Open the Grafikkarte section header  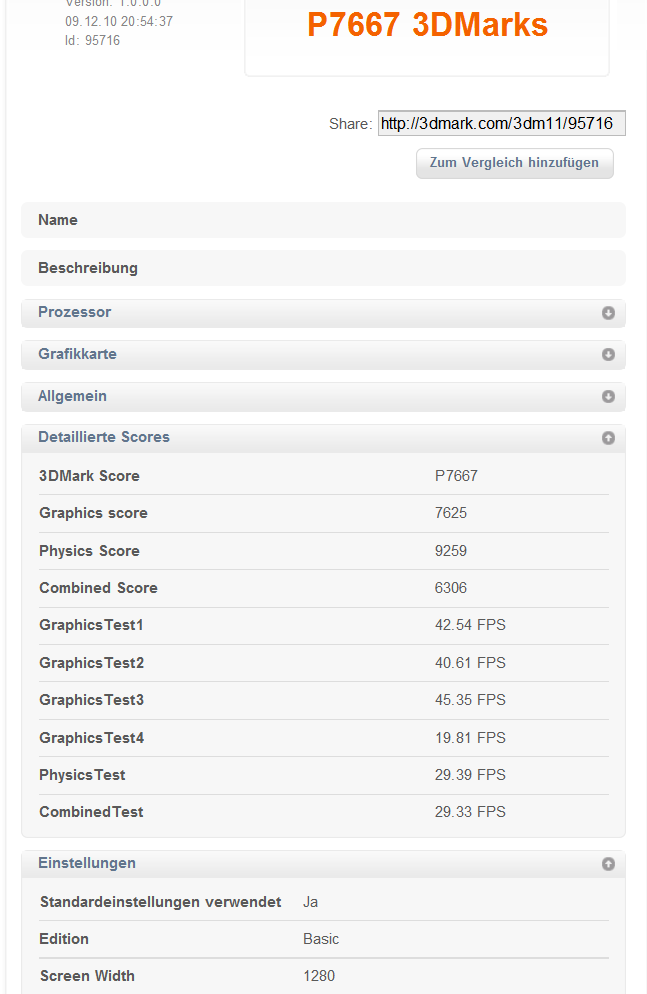(x=323, y=354)
